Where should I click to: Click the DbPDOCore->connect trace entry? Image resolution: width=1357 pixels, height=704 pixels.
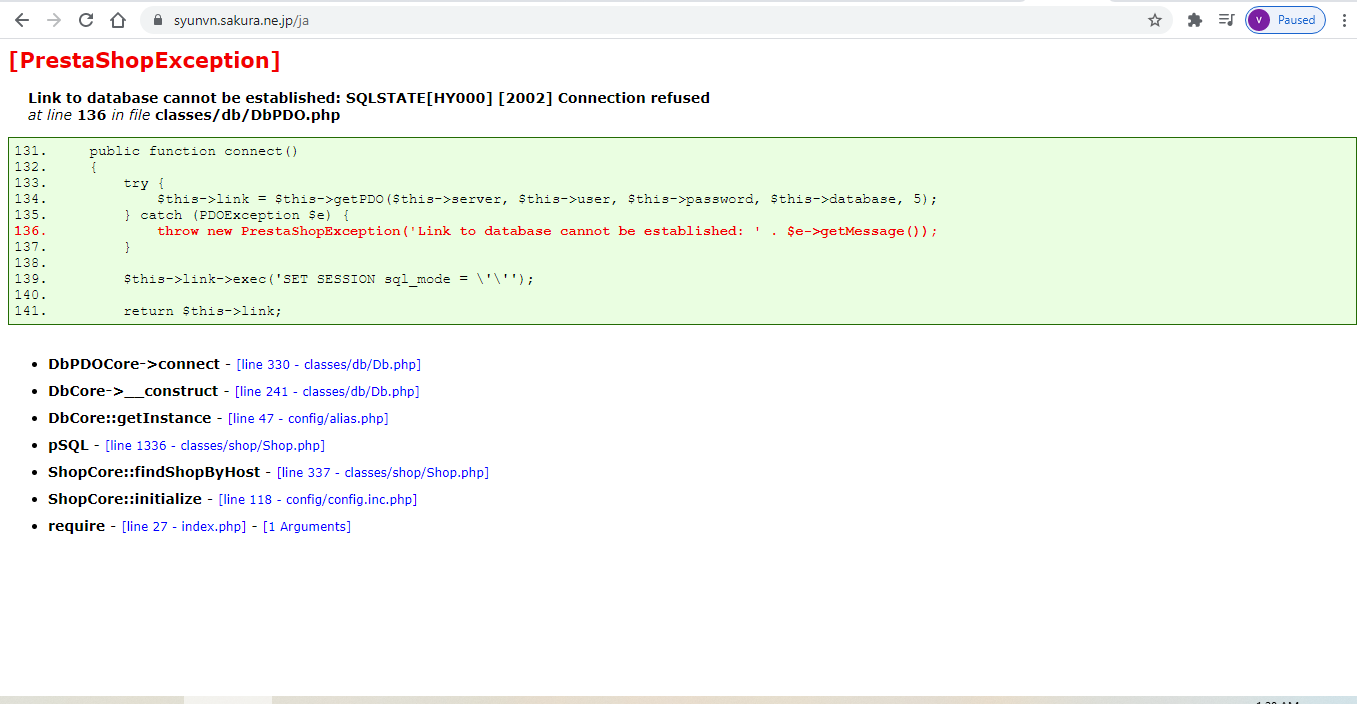coord(134,364)
